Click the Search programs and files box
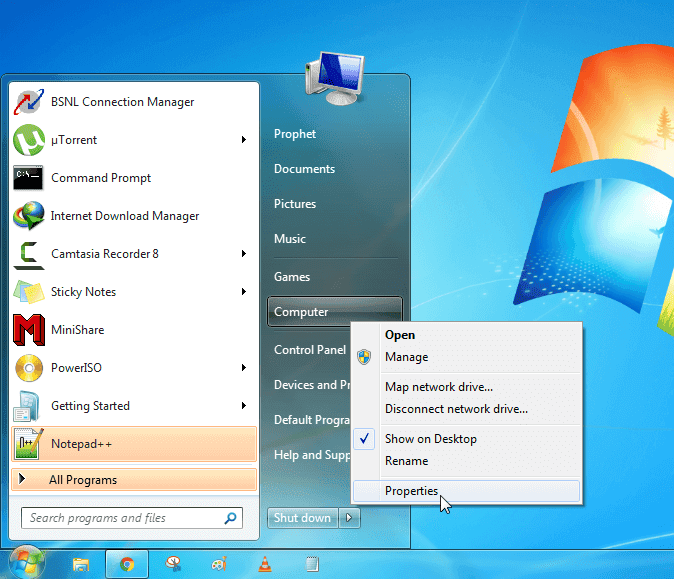Screen dimensions: 674x579 [132, 518]
